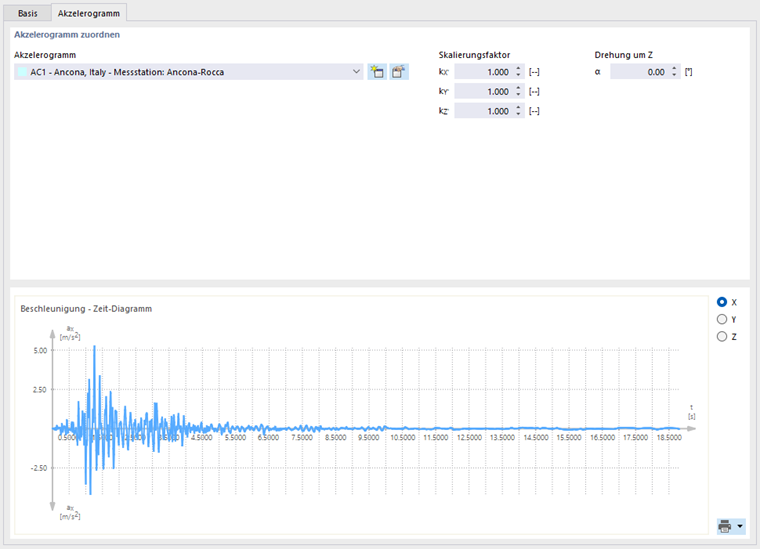The image size is (760, 549).
Task: Open the Akzelerogramm dropdown list
Action: 356,72
